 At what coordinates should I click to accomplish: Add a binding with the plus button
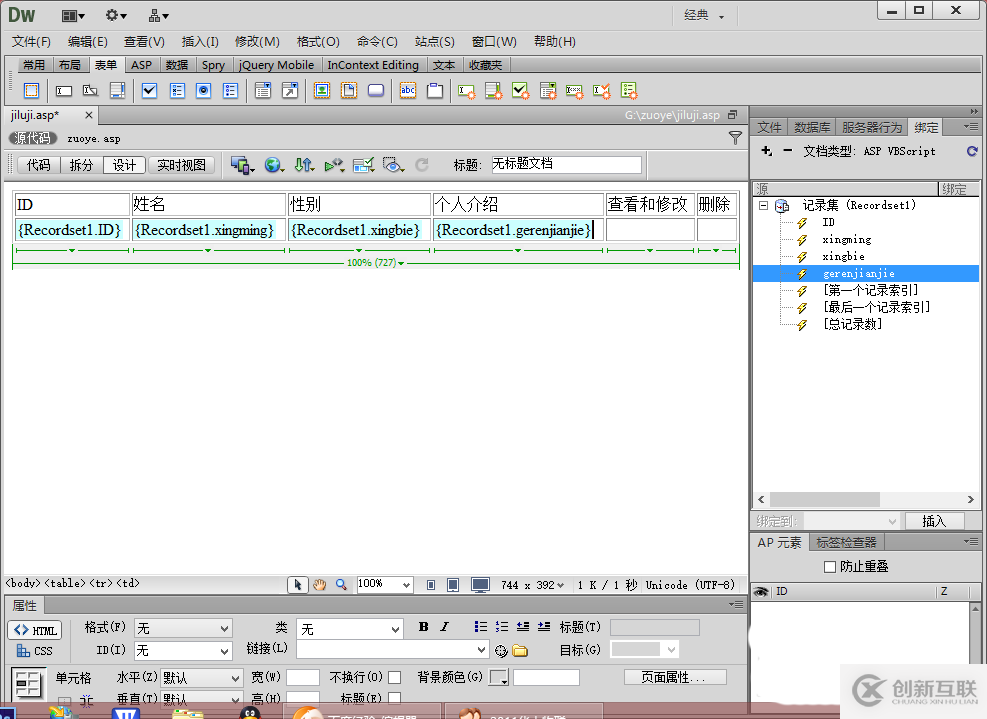pyautogui.click(x=766, y=150)
